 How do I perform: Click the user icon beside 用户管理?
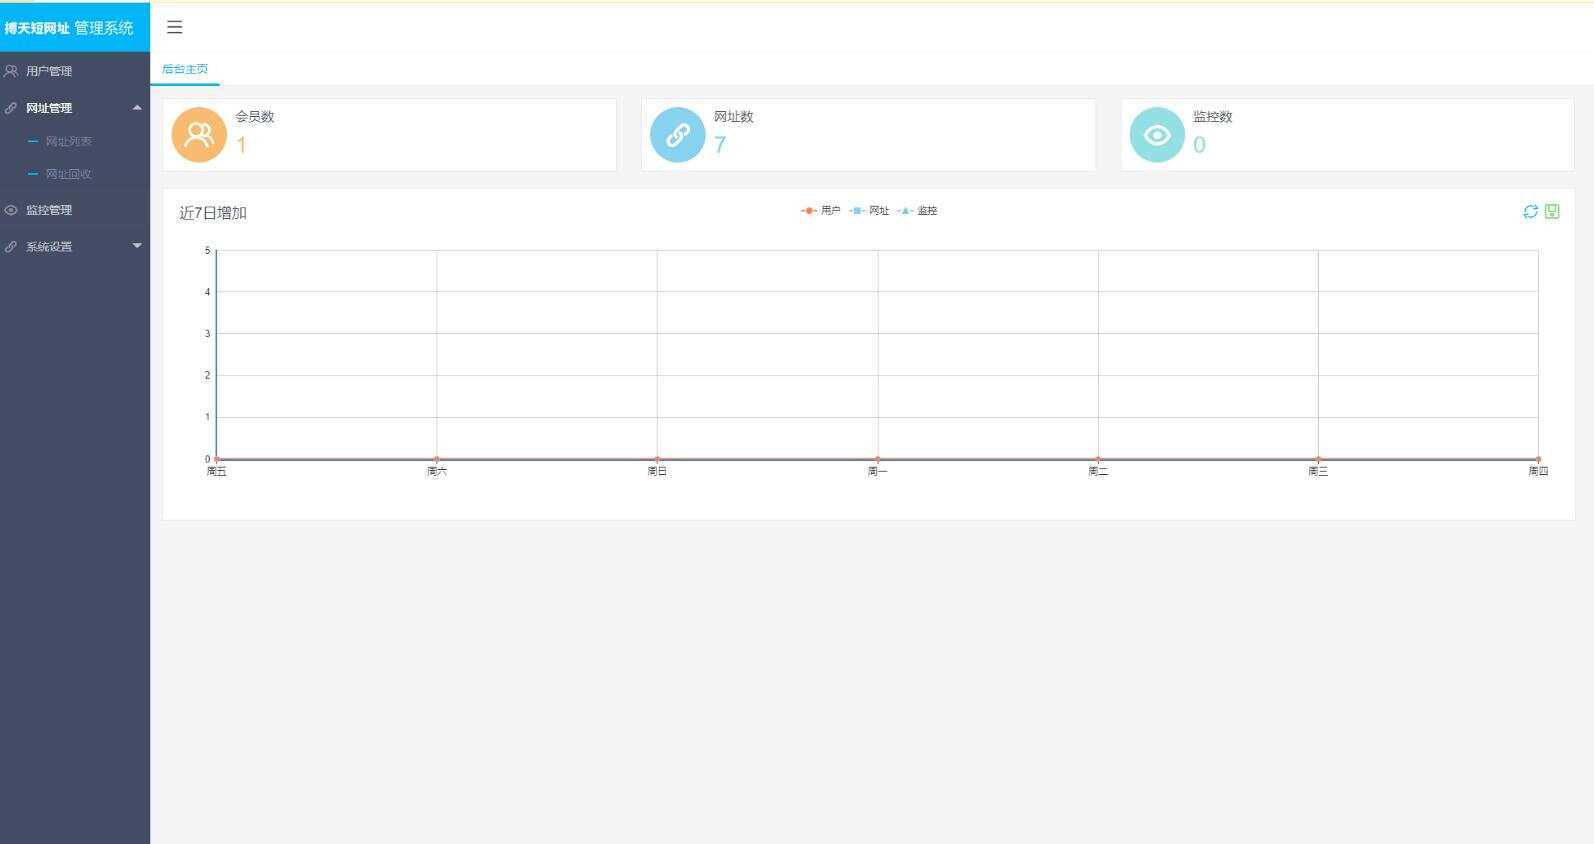11,71
